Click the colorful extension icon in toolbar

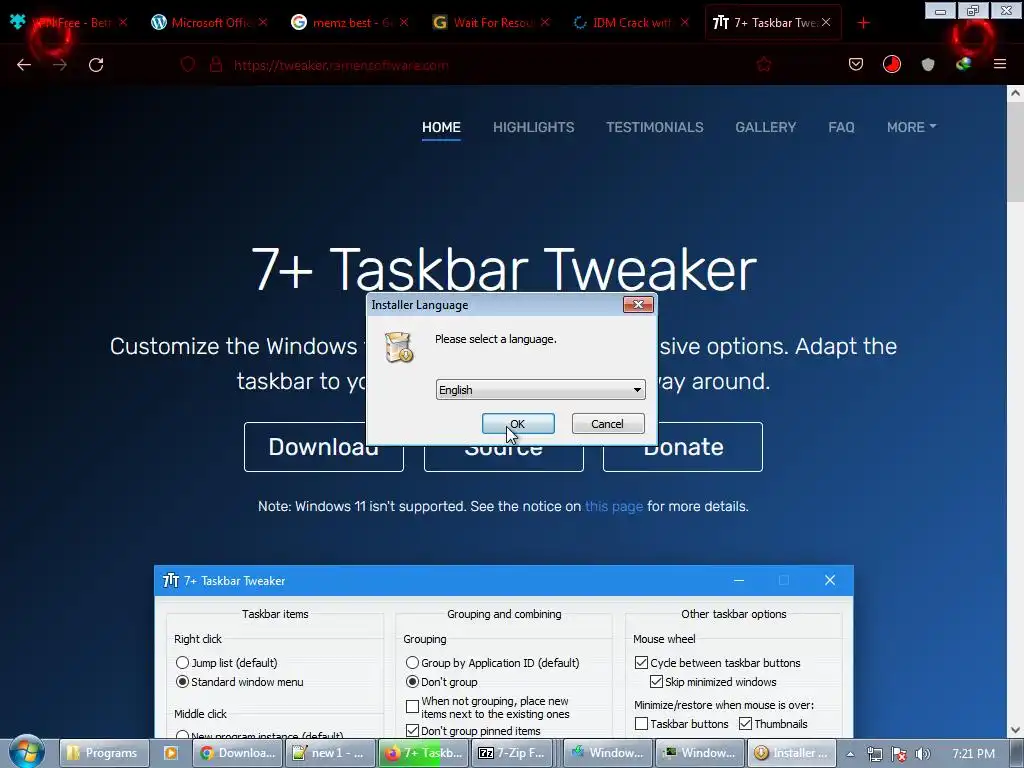point(963,64)
